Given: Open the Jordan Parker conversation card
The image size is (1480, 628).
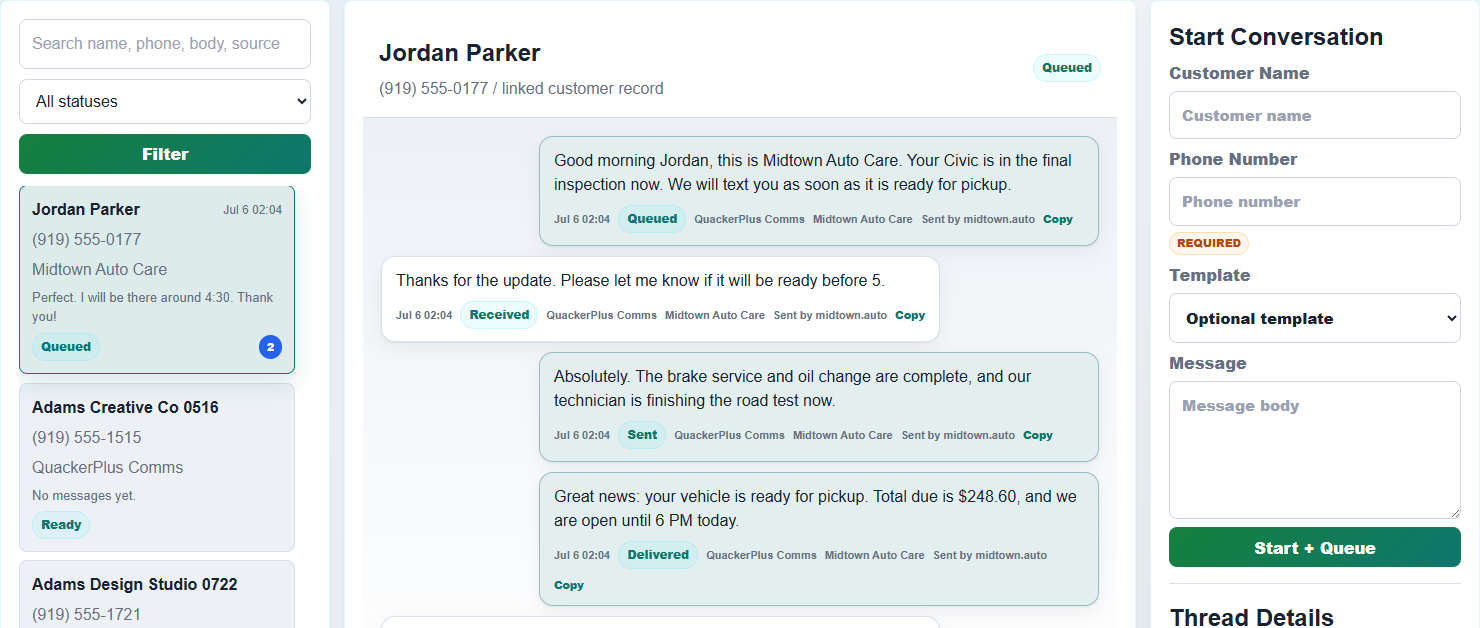Looking at the screenshot, I should coord(157,280).
